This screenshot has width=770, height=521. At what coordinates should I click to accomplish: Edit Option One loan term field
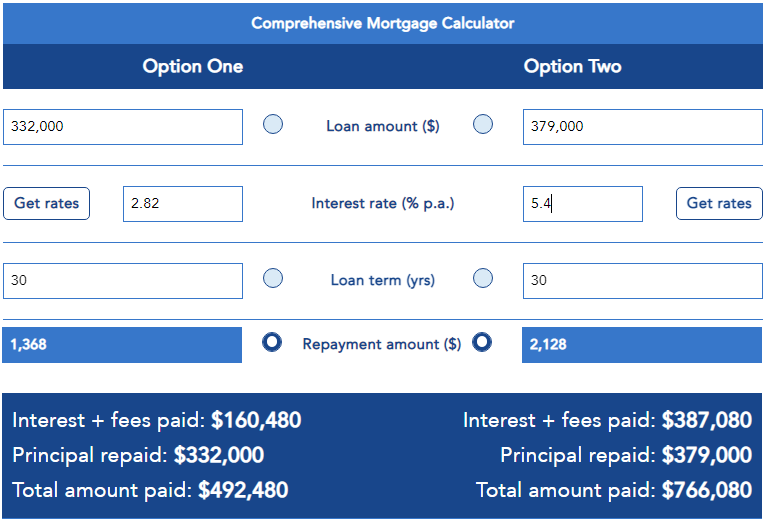[123, 281]
